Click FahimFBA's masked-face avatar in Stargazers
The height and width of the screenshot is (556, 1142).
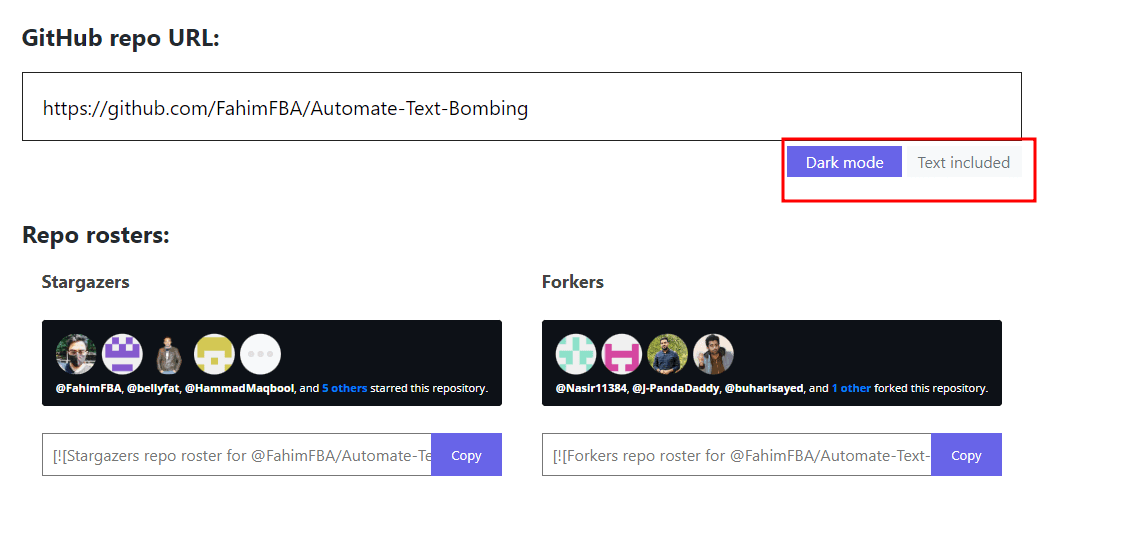[x=76, y=354]
